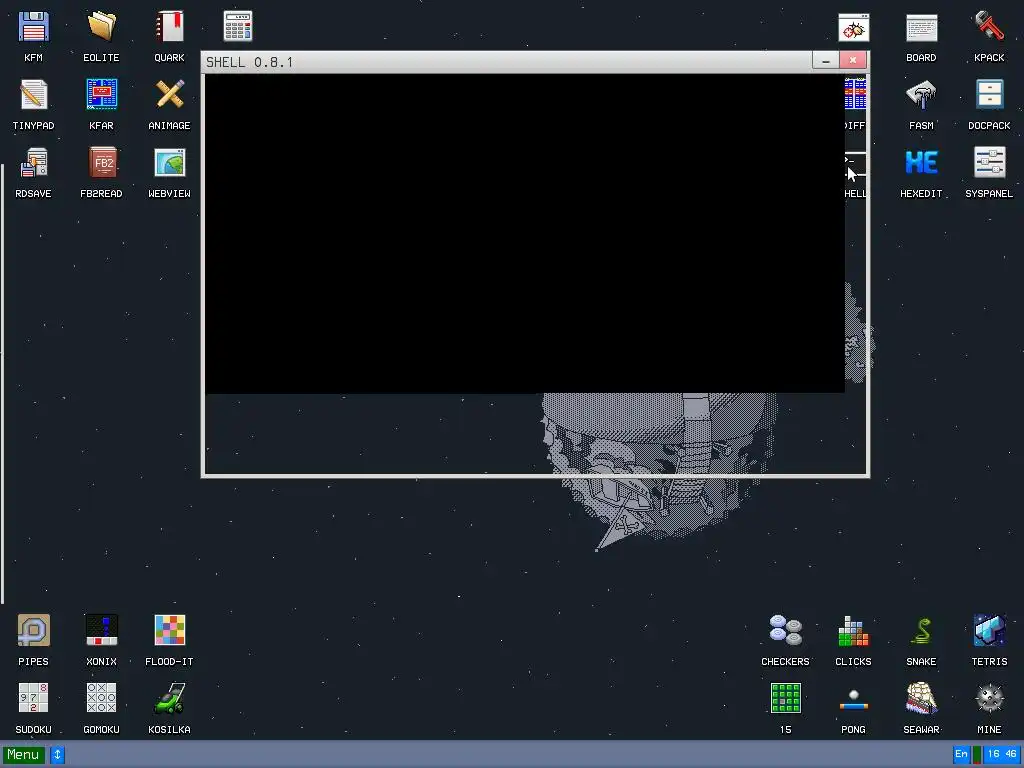
Task: Start the XONIX game icon
Action: (x=101, y=631)
